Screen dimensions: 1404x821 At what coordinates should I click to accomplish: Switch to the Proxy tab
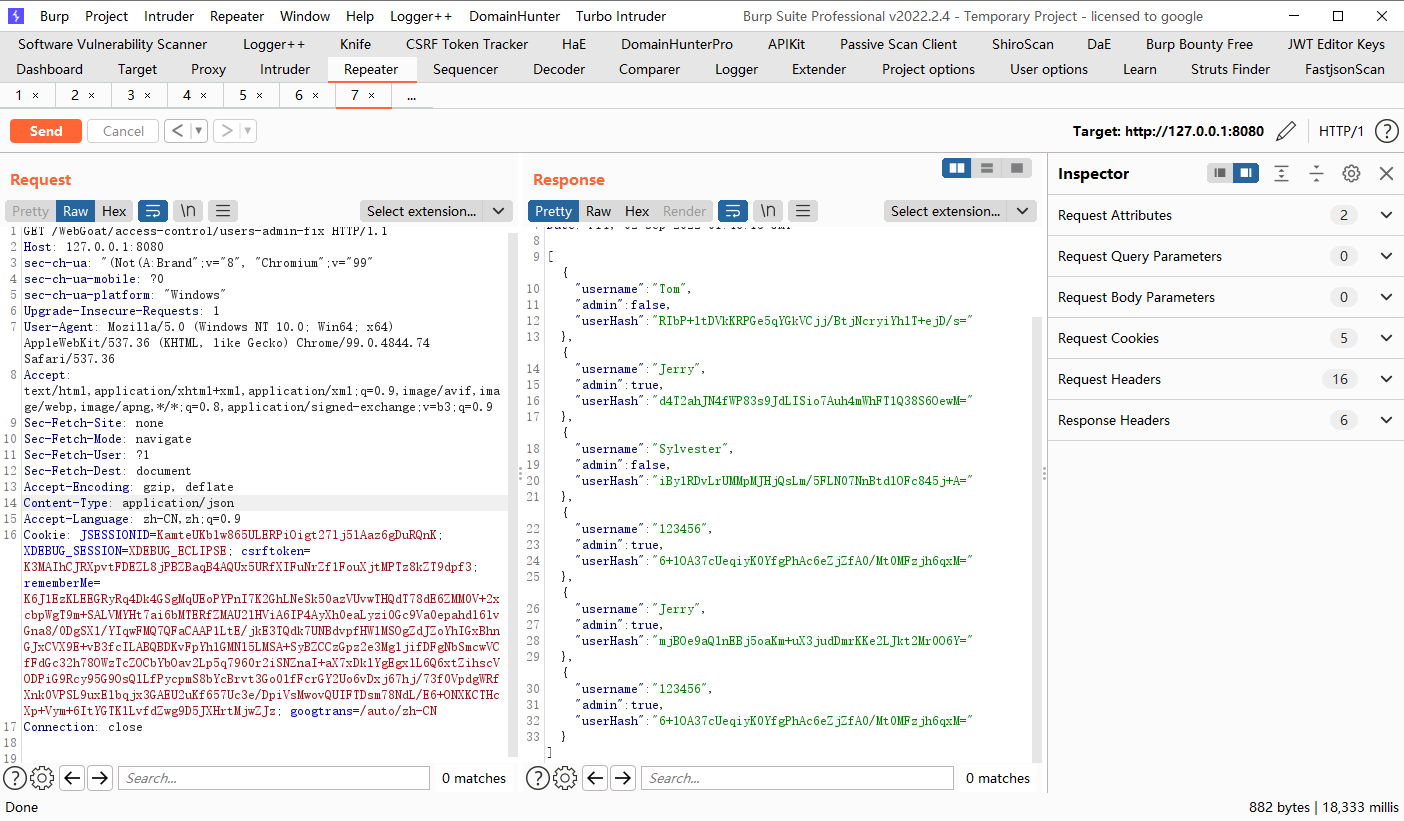tap(208, 69)
